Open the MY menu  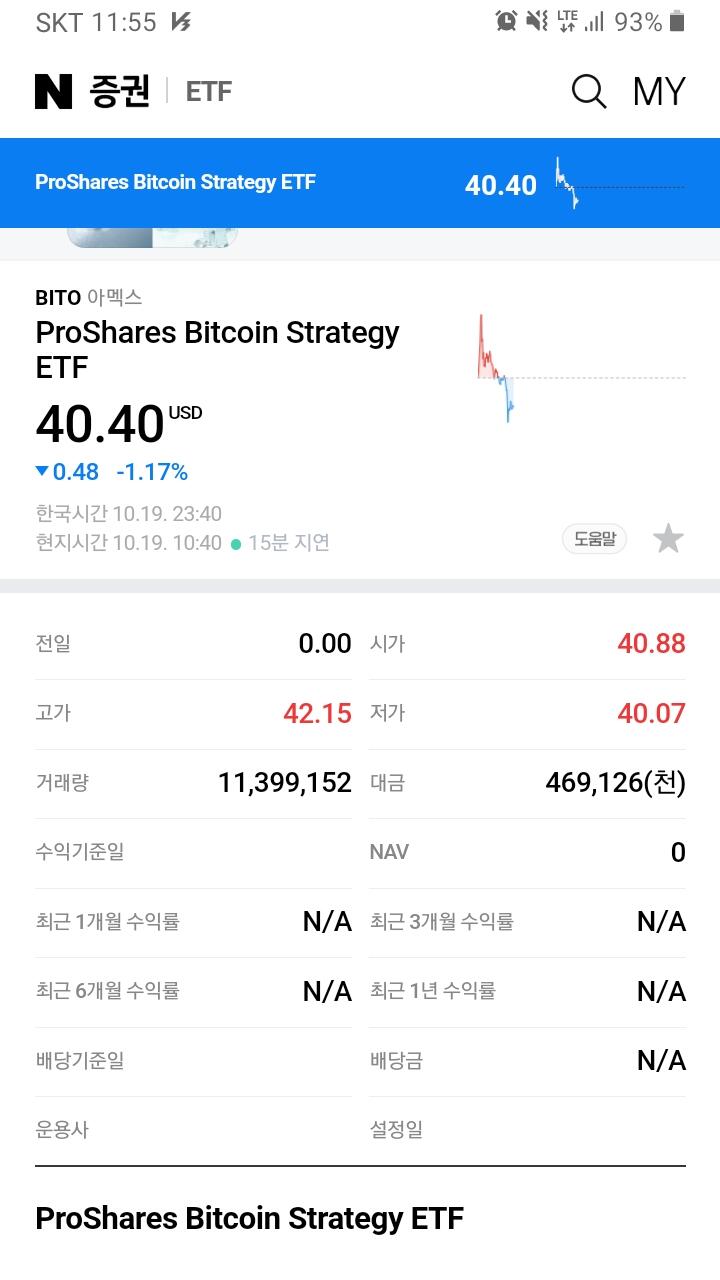coord(659,92)
